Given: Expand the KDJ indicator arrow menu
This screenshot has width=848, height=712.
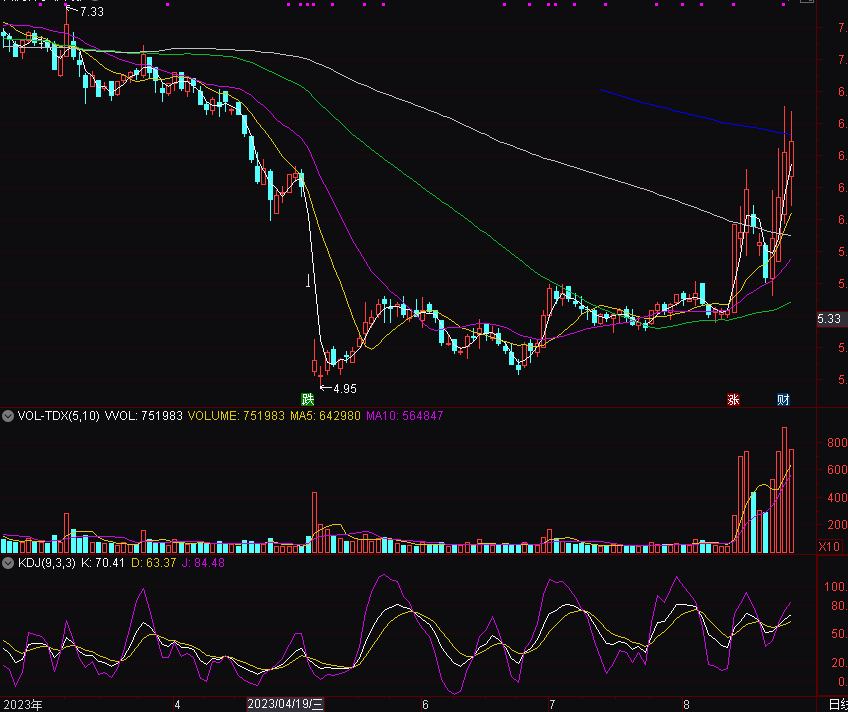Looking at the screenshot, I should click(8, 563).
